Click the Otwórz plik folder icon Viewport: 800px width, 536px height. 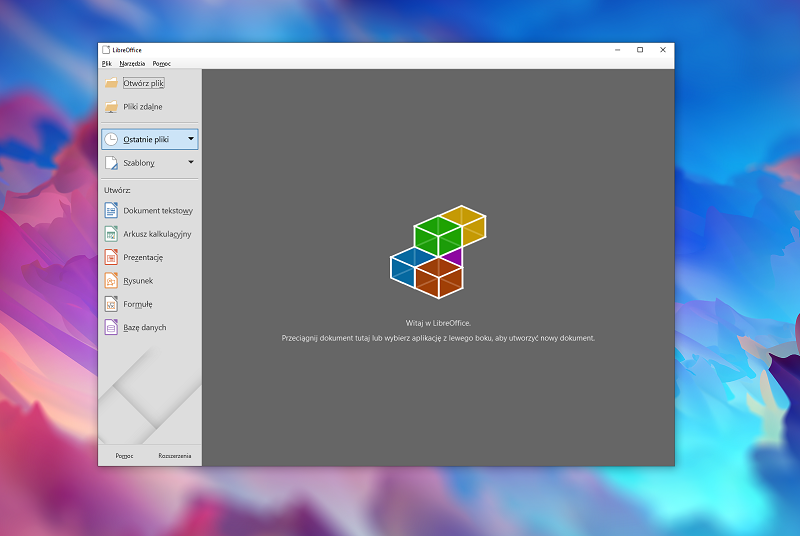pos(111,83)
